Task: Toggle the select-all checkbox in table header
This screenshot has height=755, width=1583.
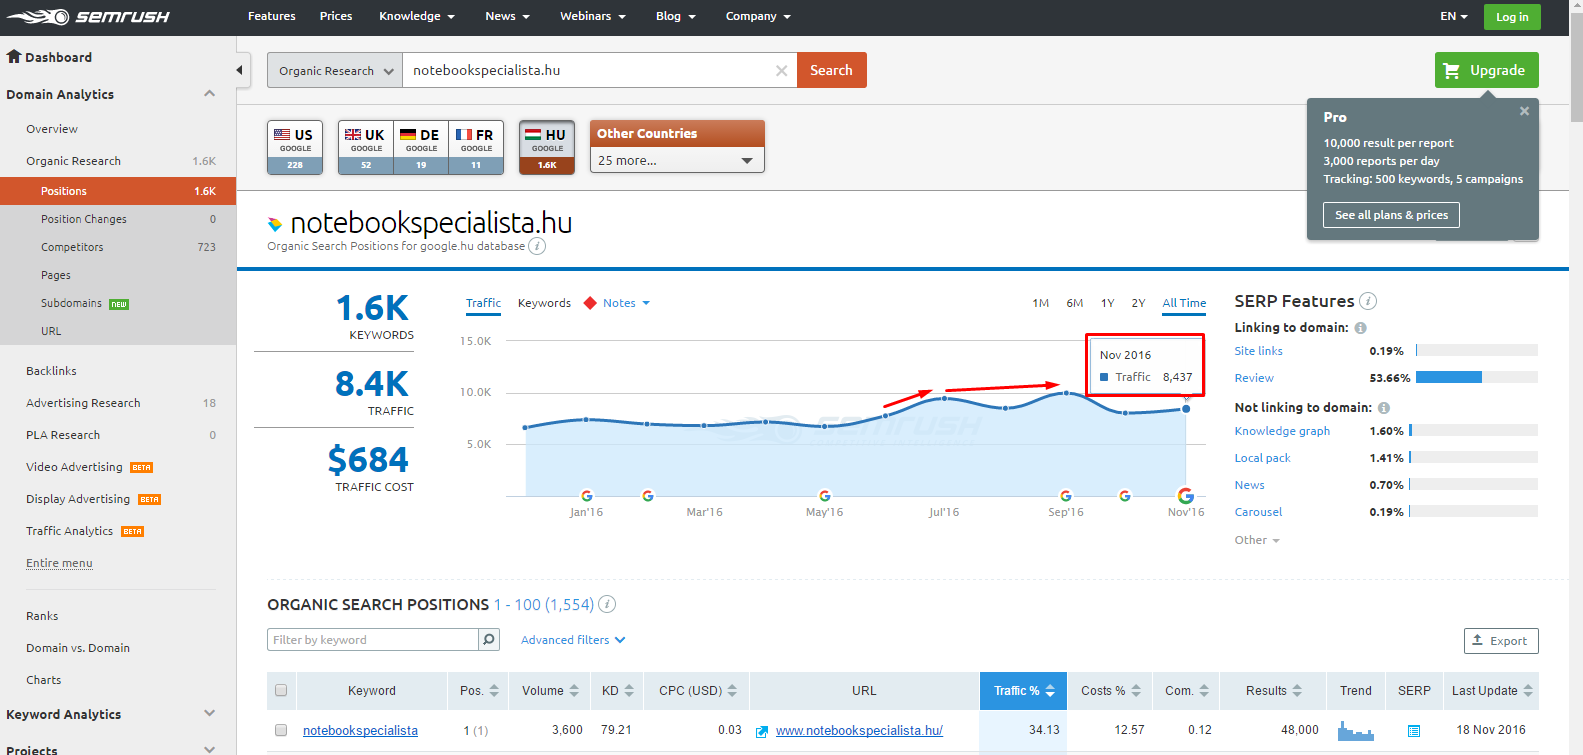Action: pyautogui.click(x=281, y=690)
